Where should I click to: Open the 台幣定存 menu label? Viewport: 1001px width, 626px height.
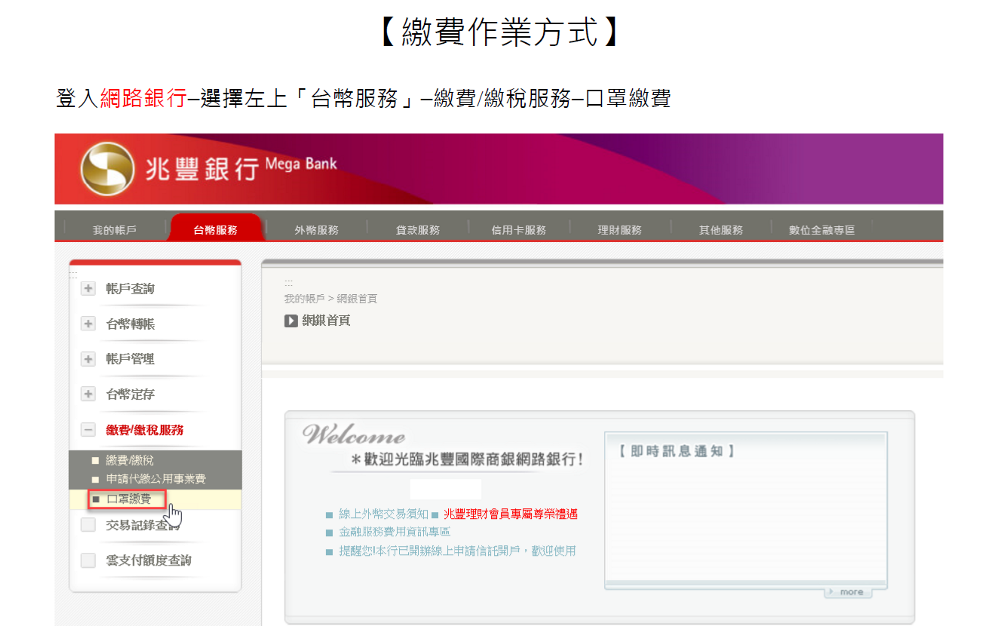[x=130, y=394]
